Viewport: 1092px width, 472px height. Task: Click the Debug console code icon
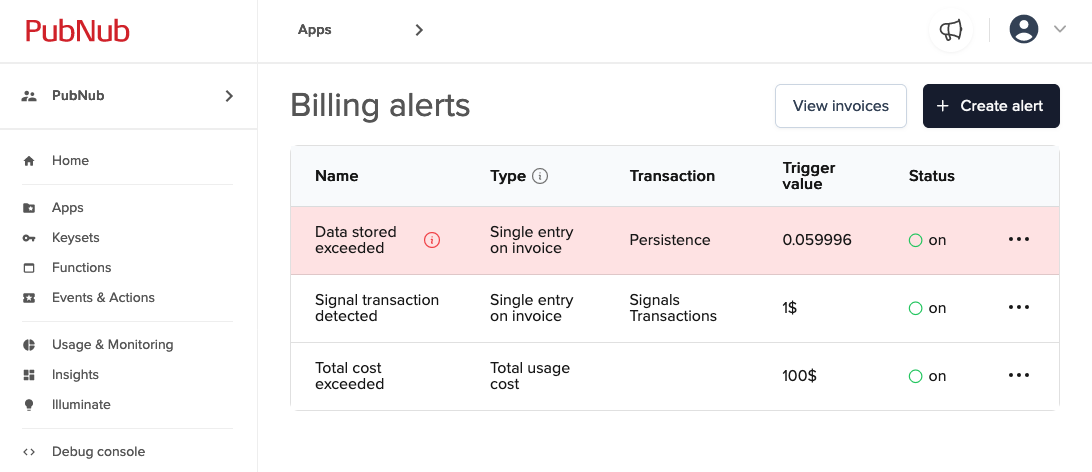[x=29, y=452]
